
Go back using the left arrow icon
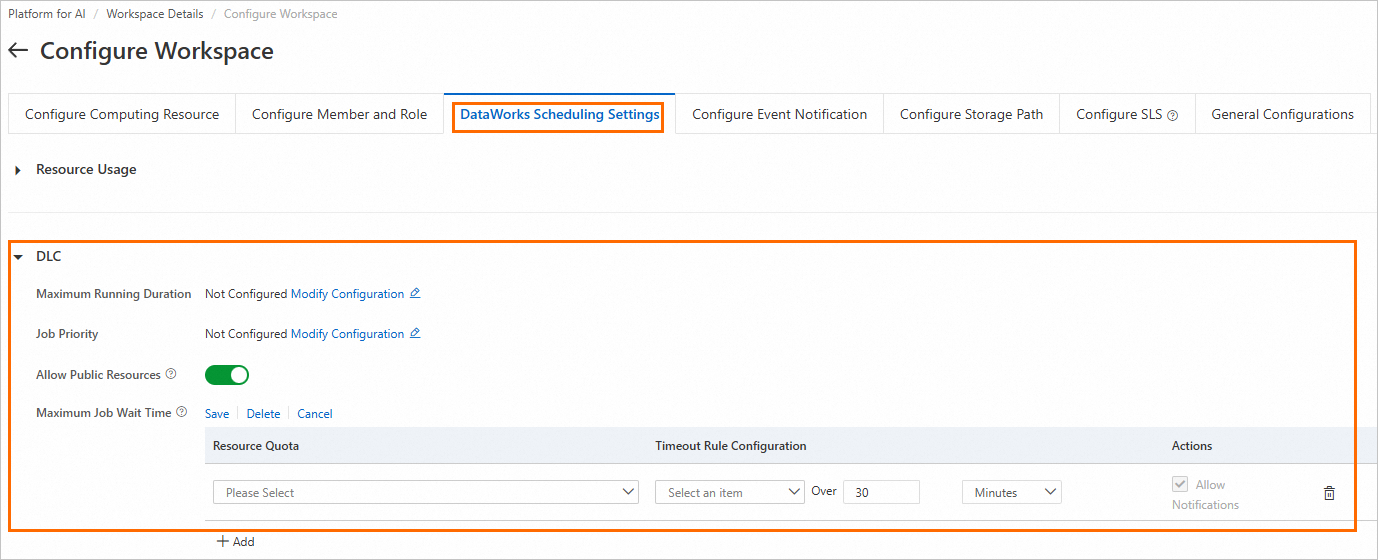[18, 50]
